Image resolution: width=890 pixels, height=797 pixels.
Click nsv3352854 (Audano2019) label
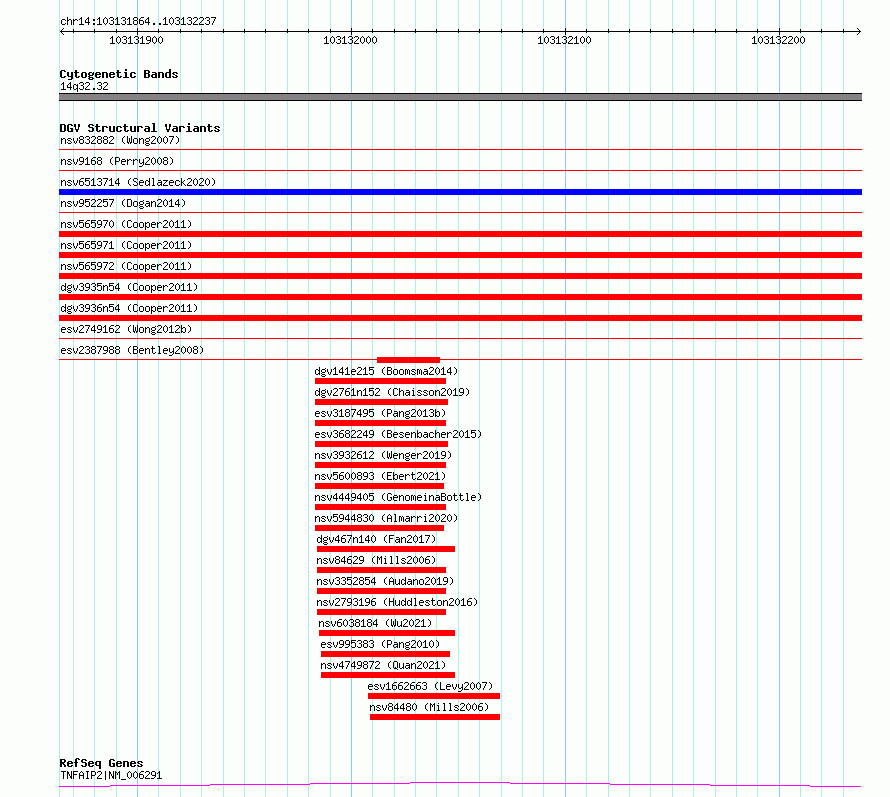click(x=385, y=581)
